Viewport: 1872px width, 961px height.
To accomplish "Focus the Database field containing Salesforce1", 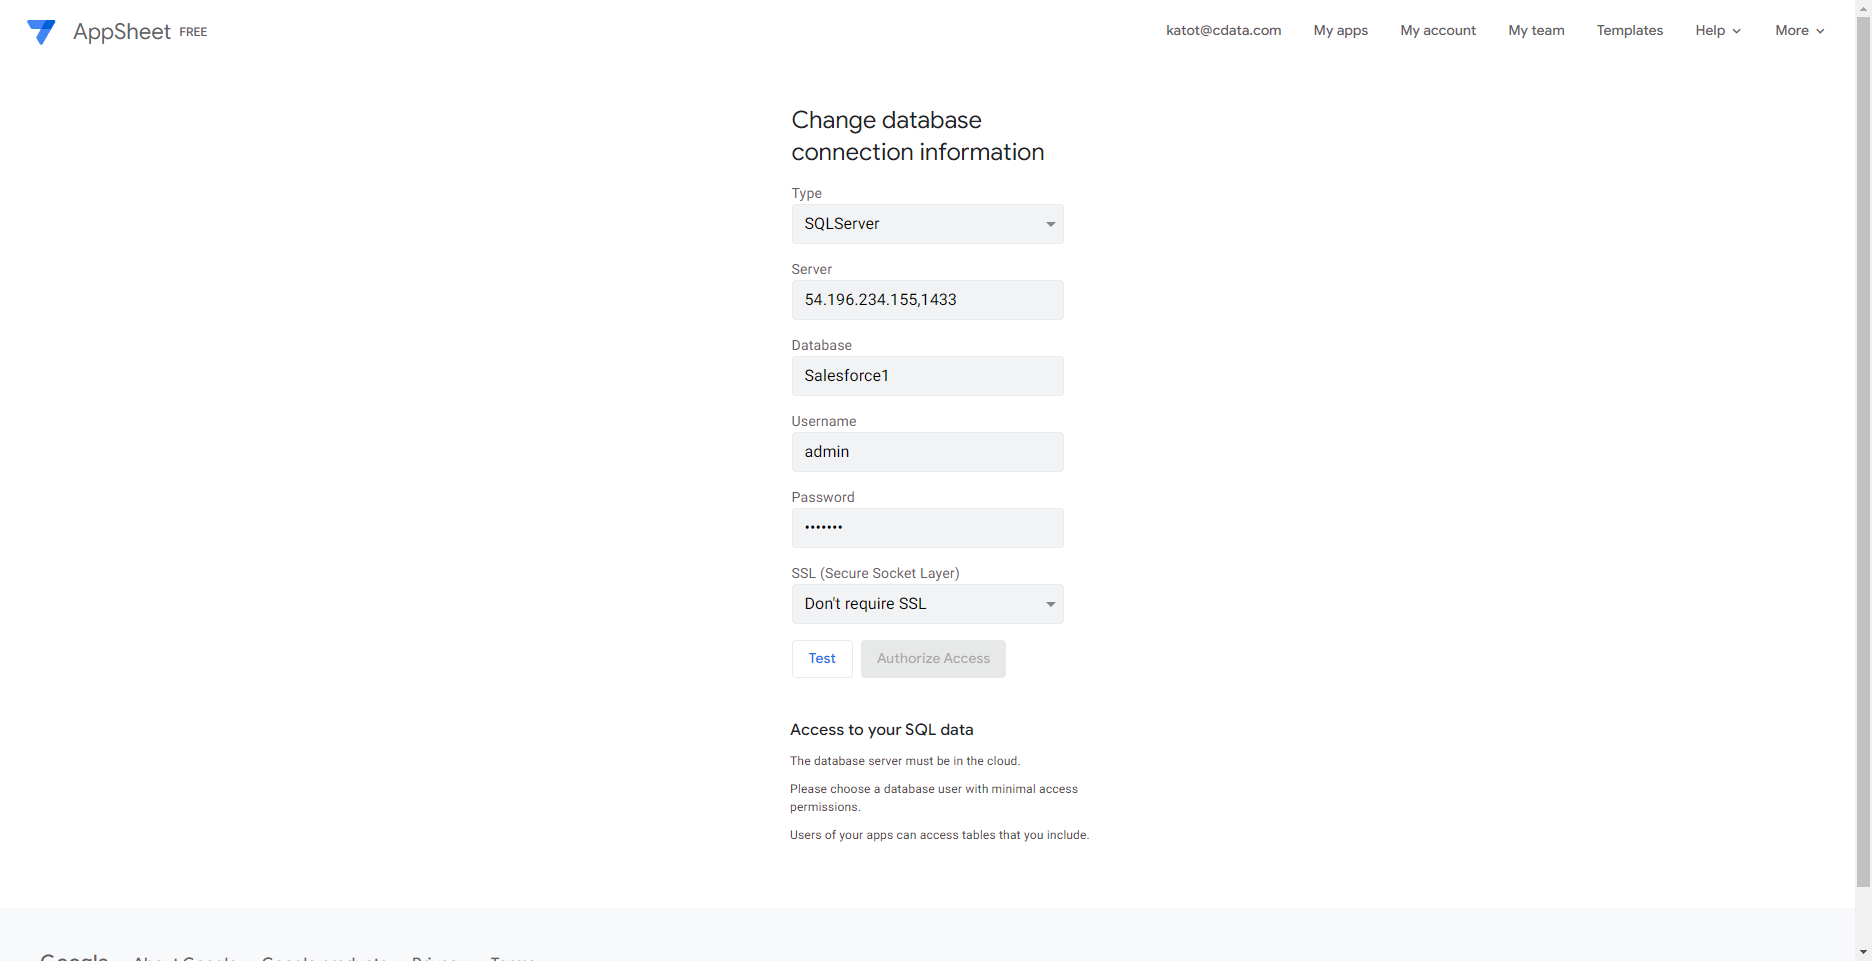I will pyautogui.click(x=927, y=376).
